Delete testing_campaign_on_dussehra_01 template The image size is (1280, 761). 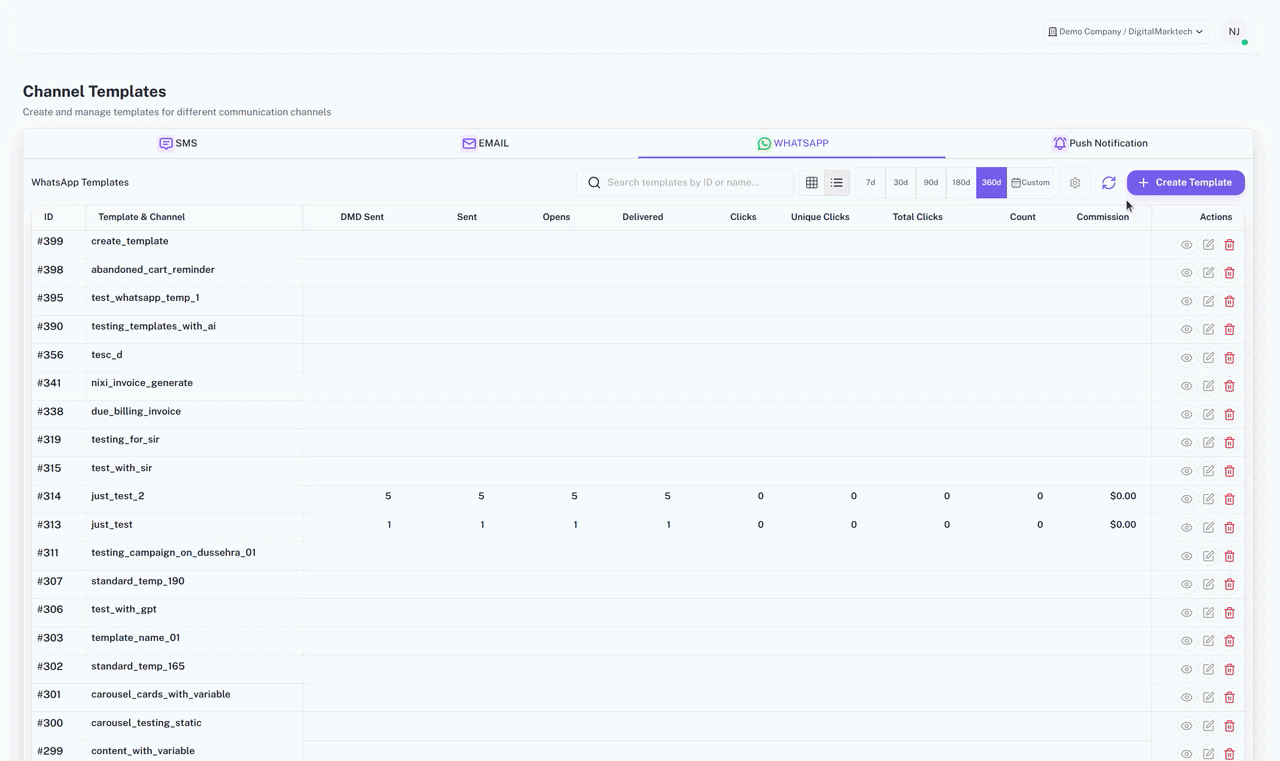point(1230,556)
